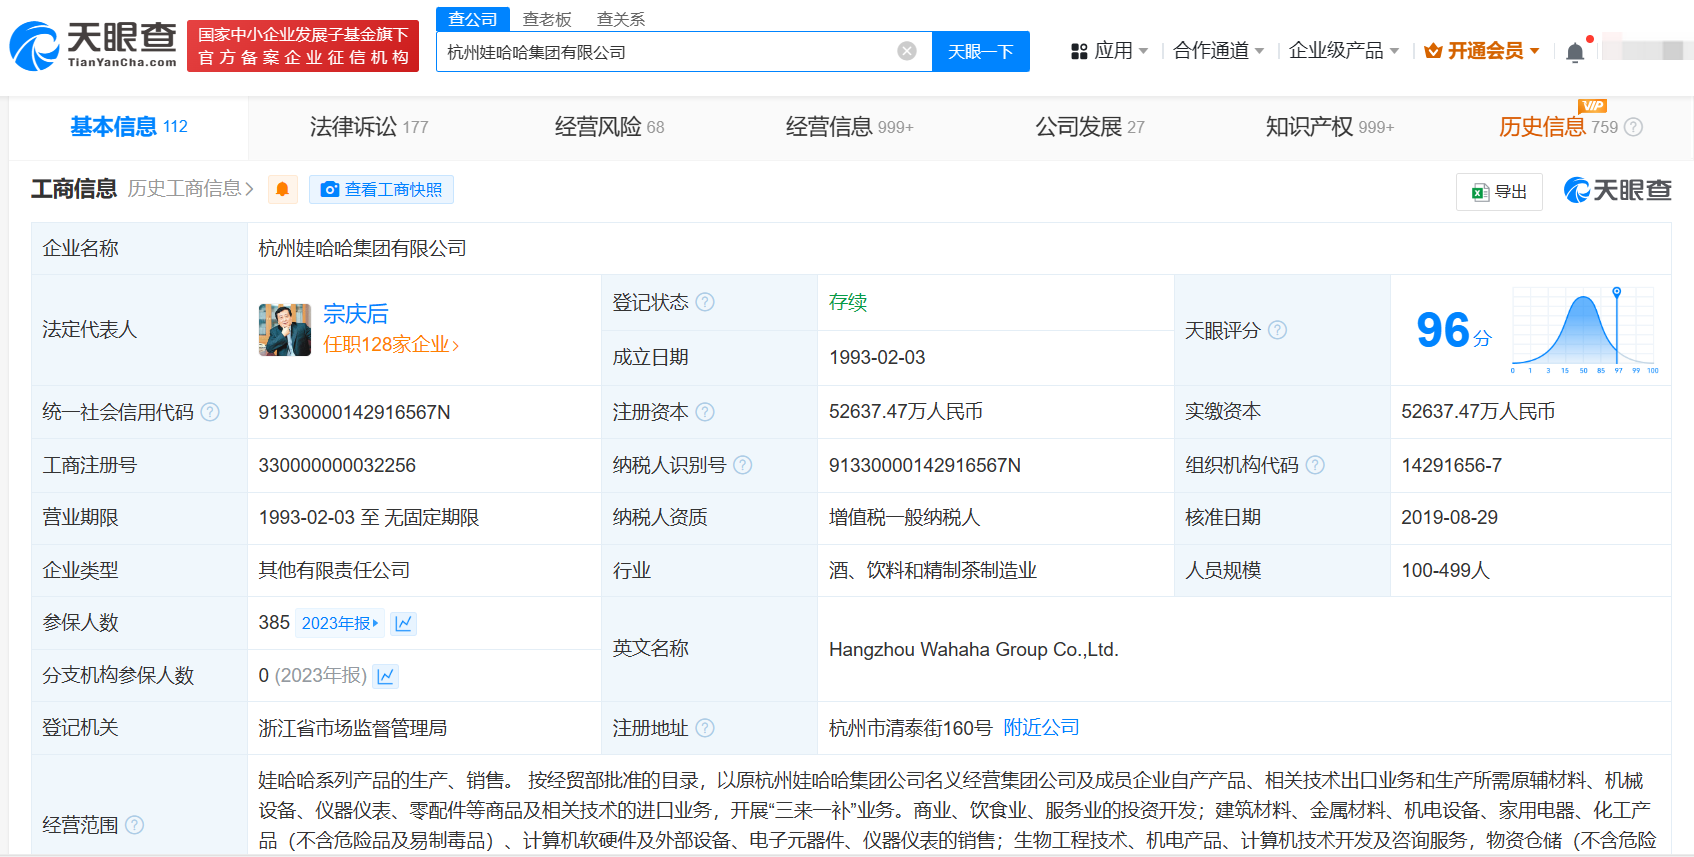Switch to 查公司 search tab

(473, 19)
